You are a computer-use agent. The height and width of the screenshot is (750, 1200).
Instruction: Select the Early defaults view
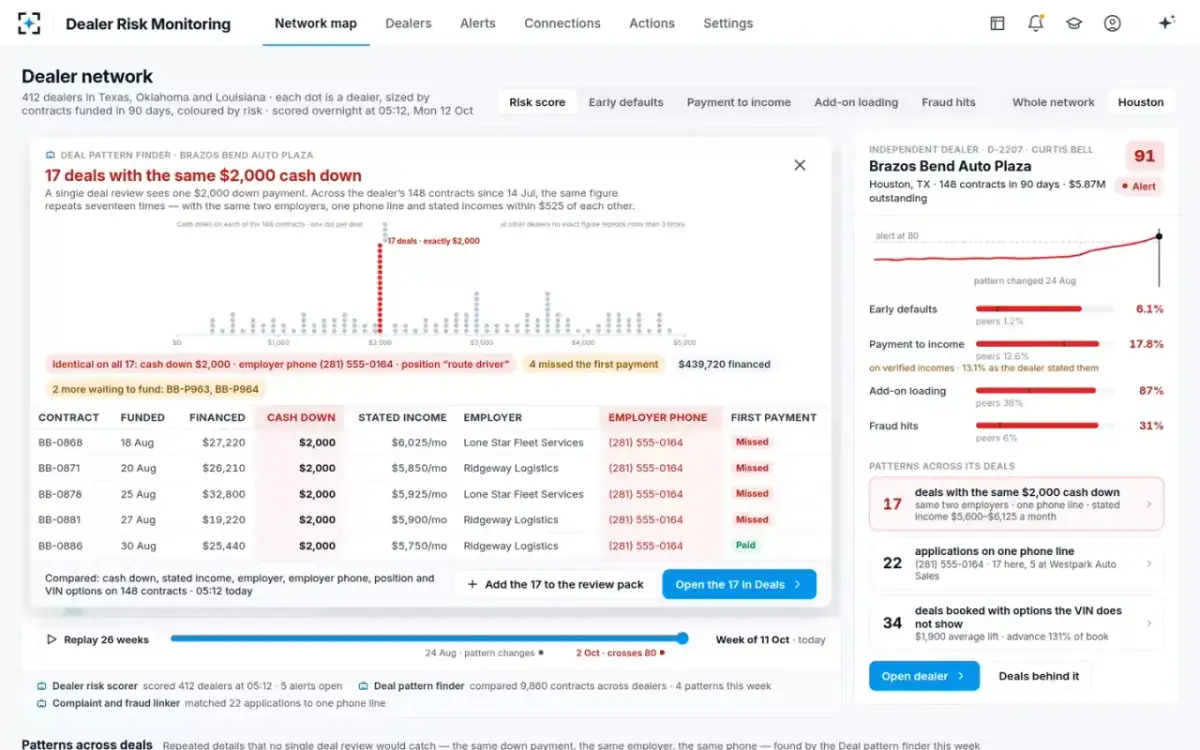[x=626, y=102]
